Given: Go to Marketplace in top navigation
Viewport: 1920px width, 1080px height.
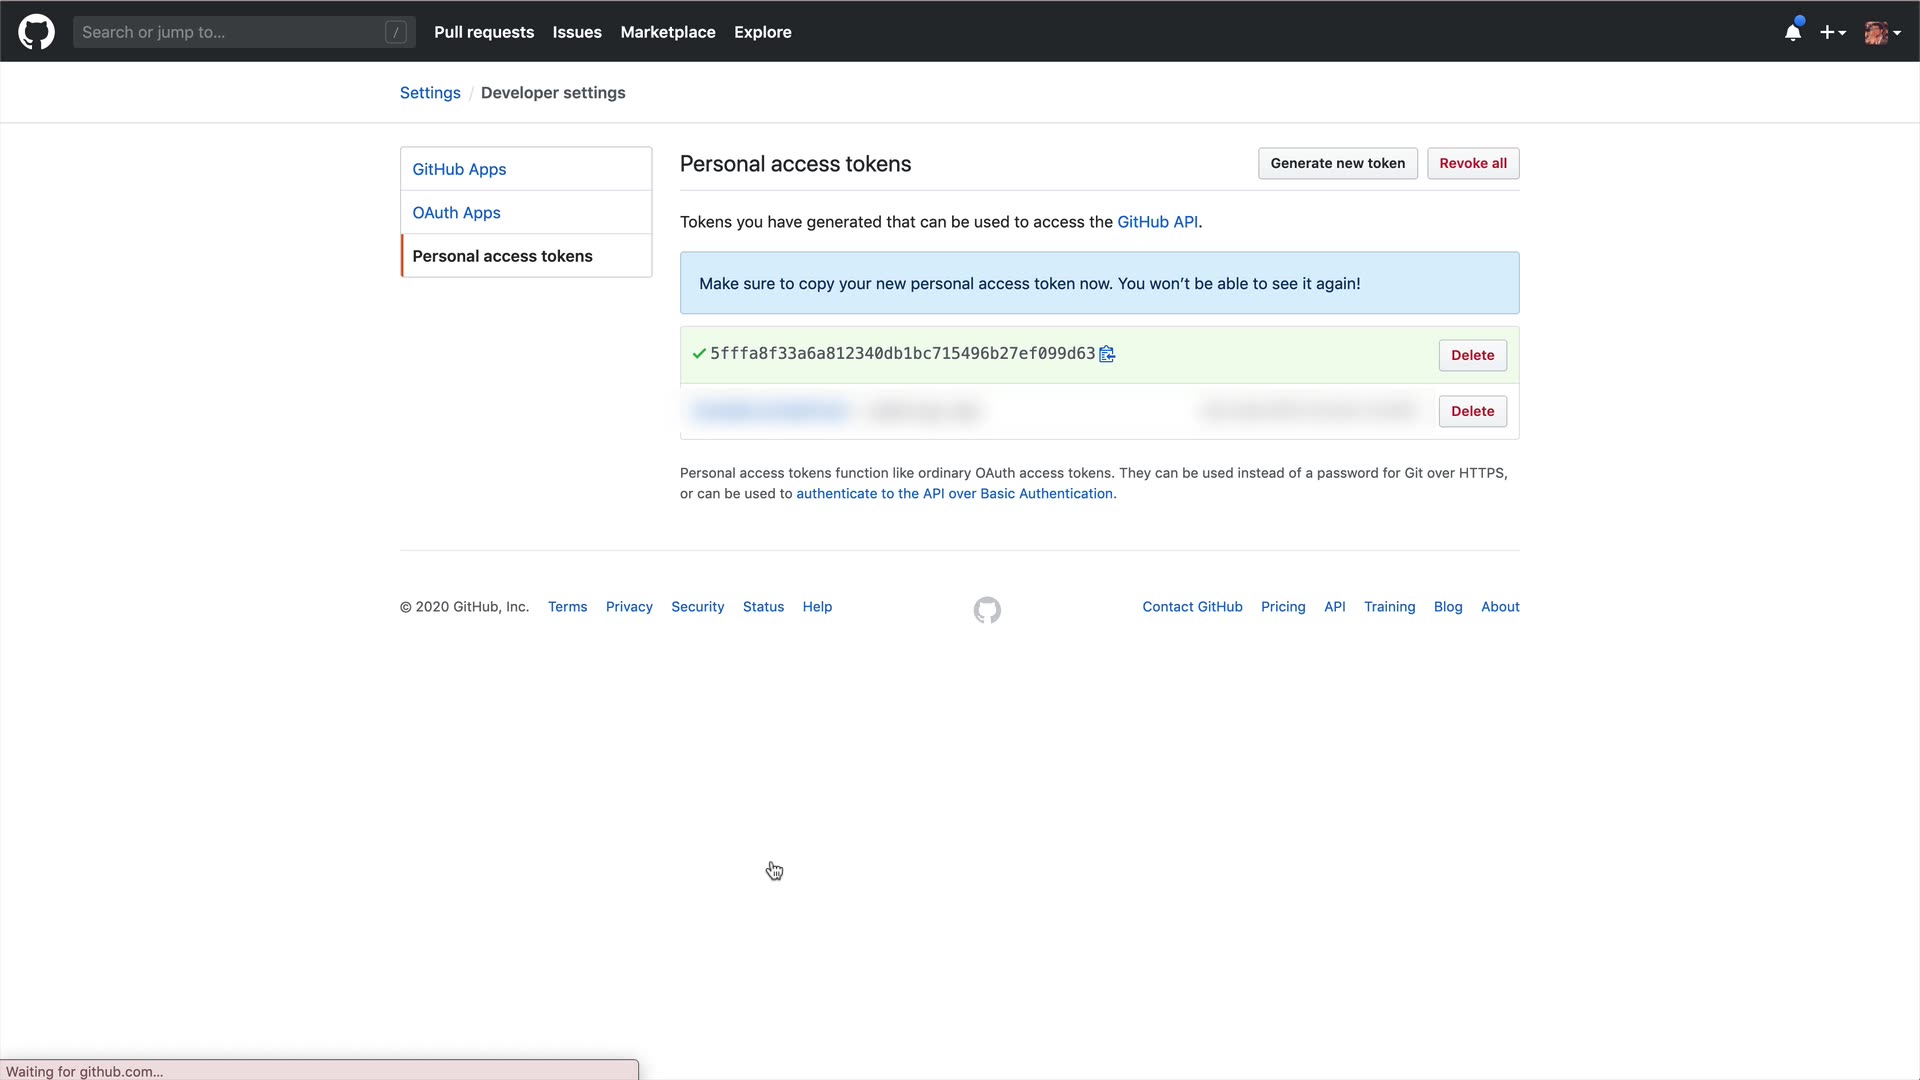Looking at the screenshot, I should (x=668, y=32).
